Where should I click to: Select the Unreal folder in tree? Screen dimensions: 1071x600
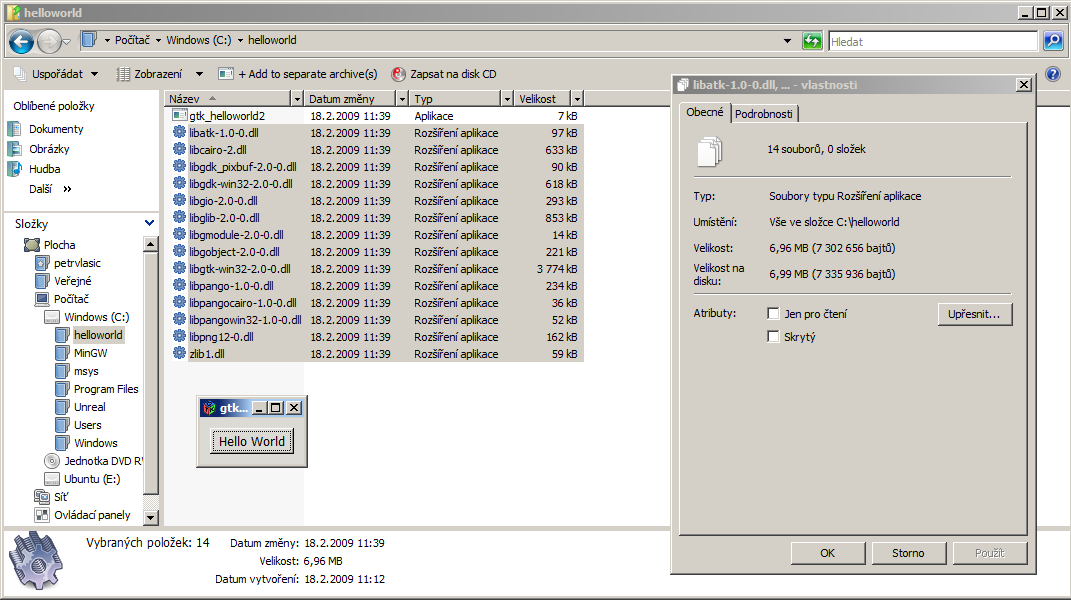89,407
